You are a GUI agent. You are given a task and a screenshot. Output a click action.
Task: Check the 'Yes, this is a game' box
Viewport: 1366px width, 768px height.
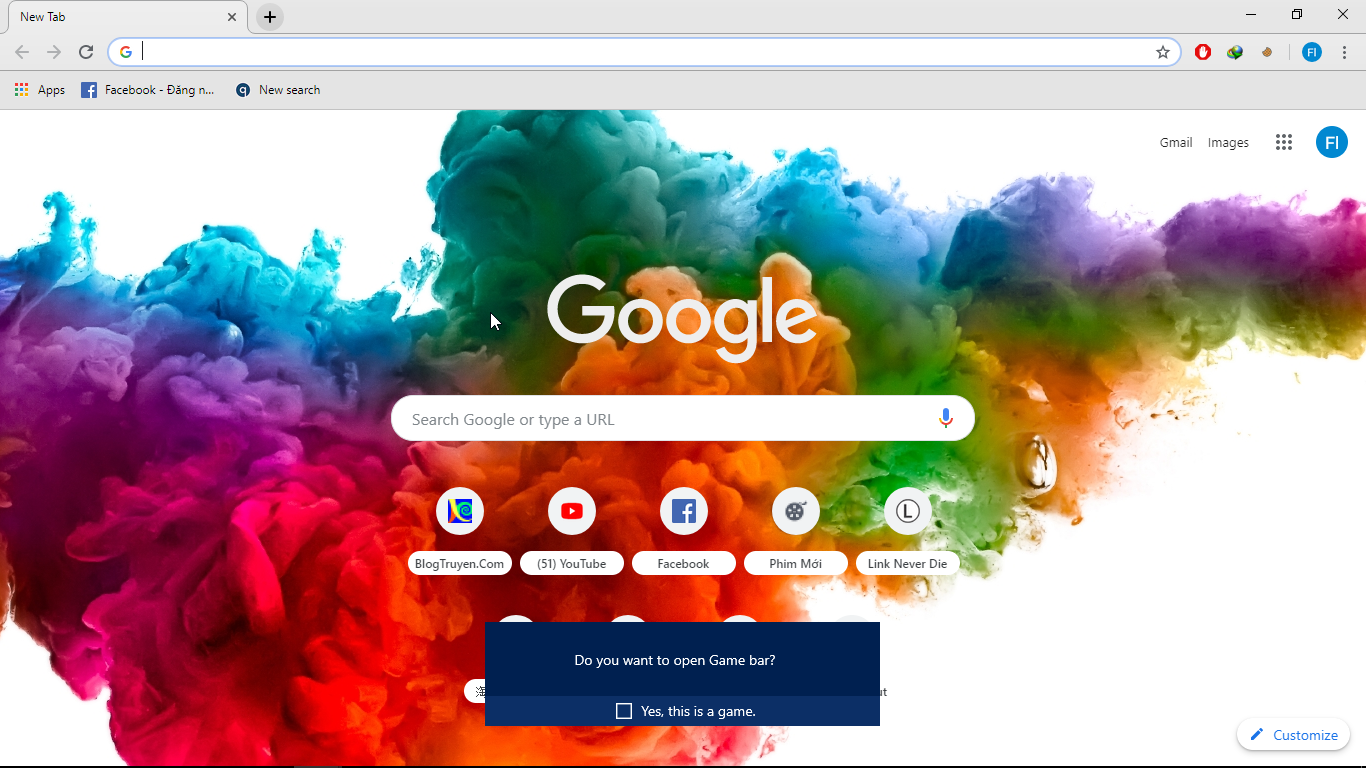[x=624, y=711]
